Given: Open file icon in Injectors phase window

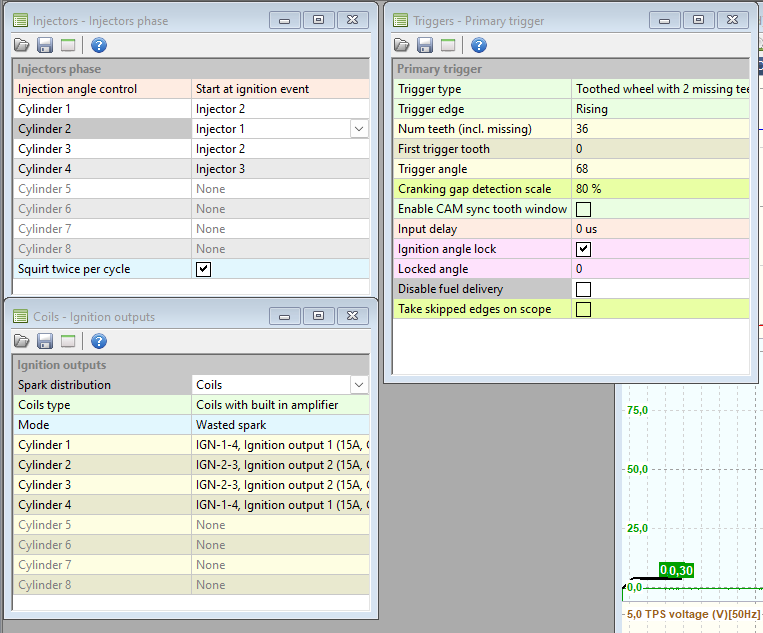Looking at the screenshot, I should (21, 45).
